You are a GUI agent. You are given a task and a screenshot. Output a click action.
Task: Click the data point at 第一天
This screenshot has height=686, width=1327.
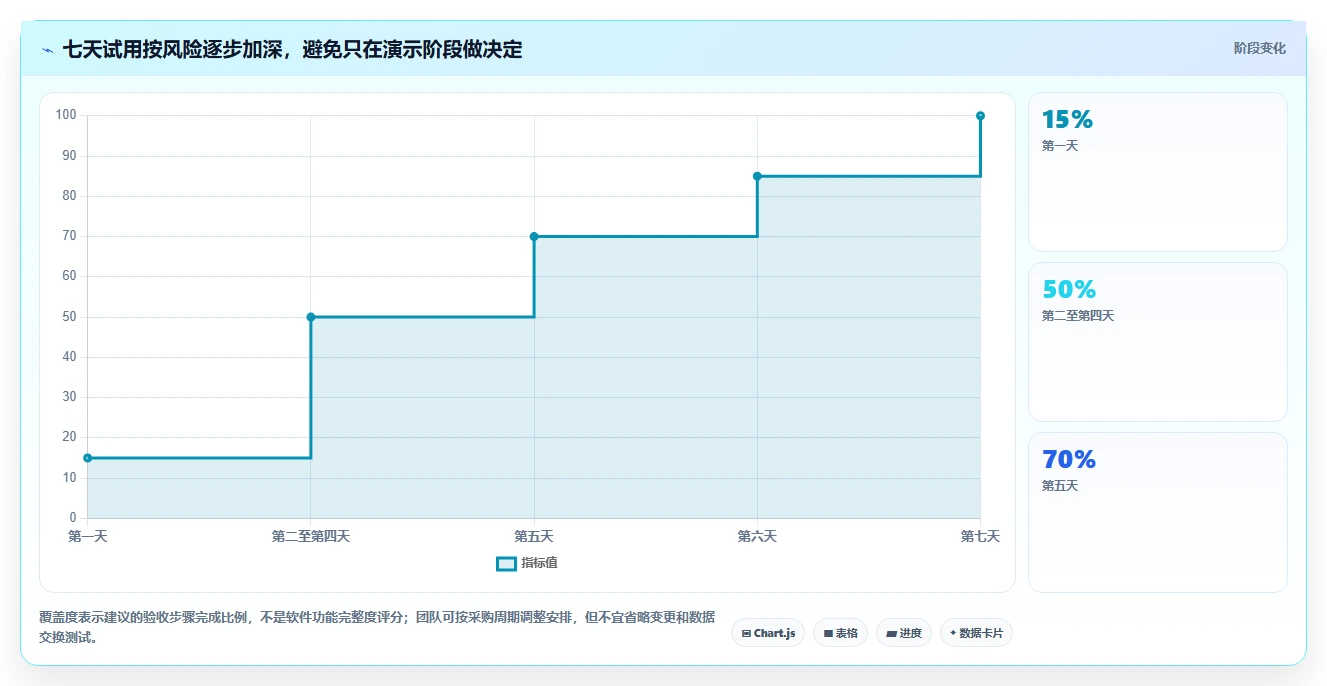(87, 458)
